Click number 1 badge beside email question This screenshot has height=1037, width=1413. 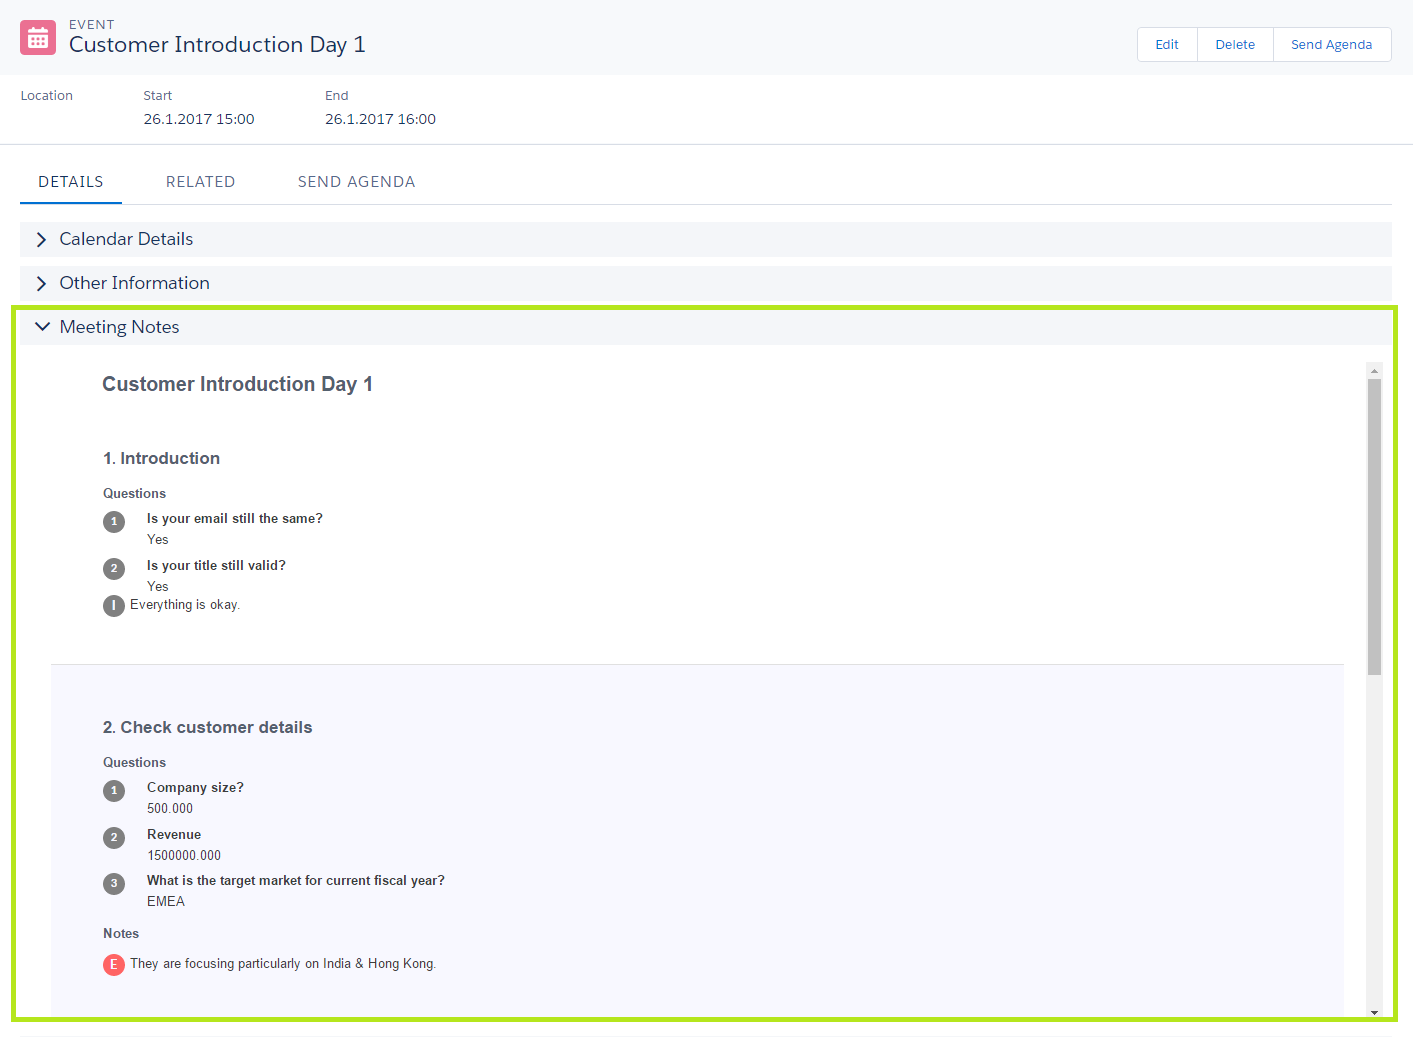point(114,521)
